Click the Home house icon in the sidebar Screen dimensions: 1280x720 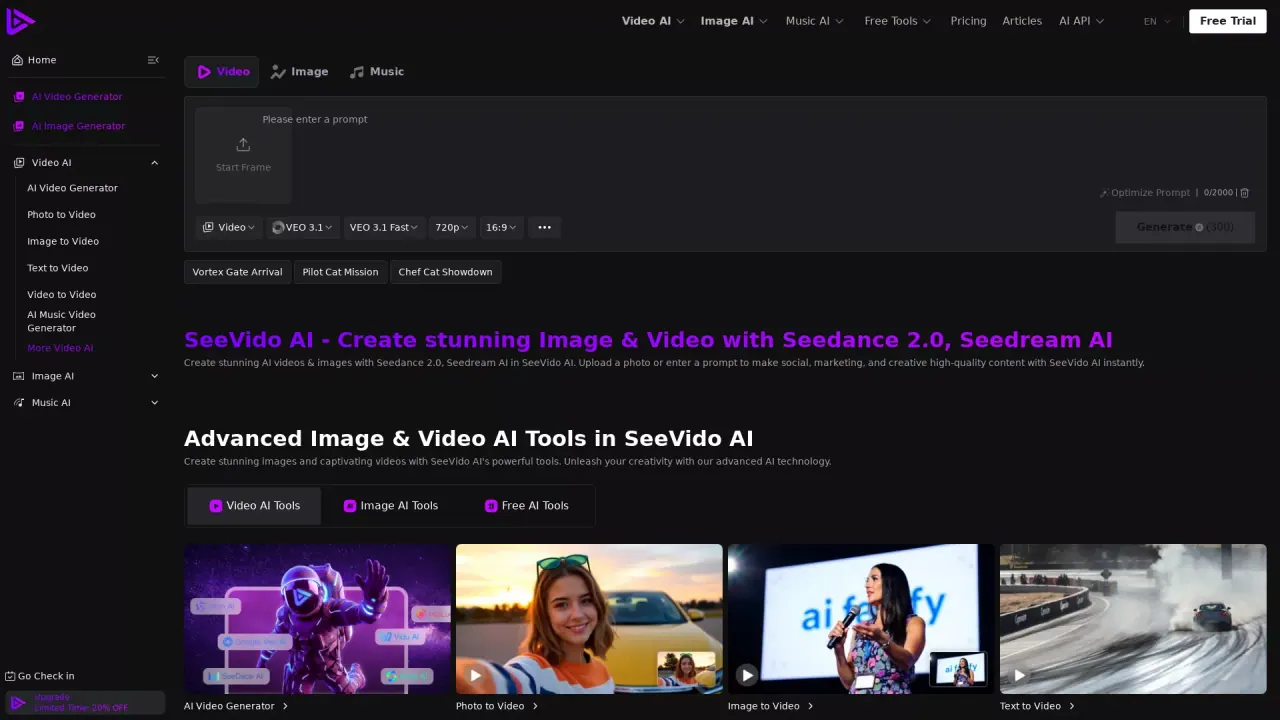(x=17, y=60)
